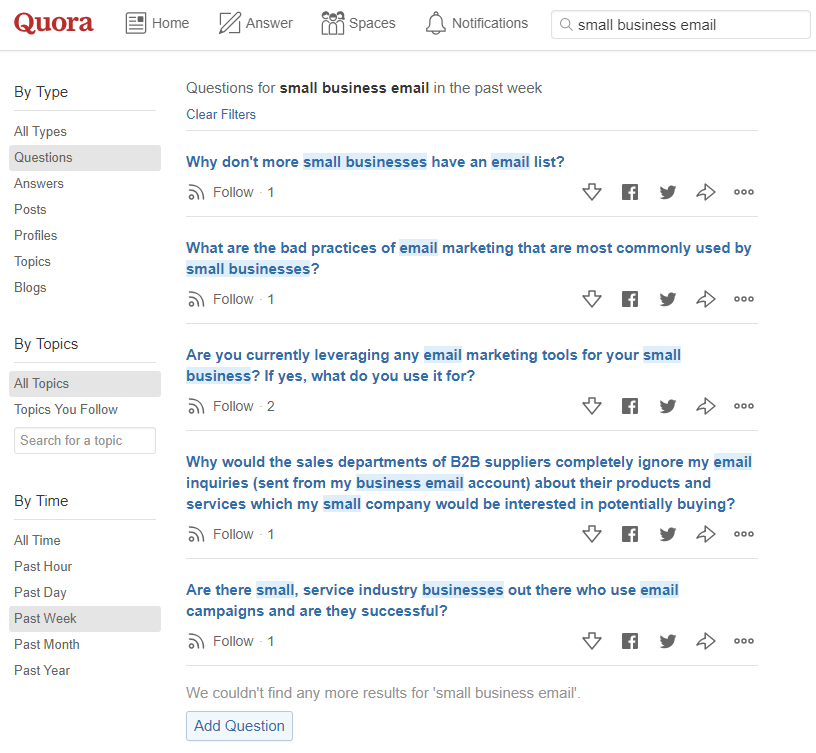The height and width of the screenshot is (753, 816).
Task: Open more options for 'email list' question
Action: click(744, 192)
